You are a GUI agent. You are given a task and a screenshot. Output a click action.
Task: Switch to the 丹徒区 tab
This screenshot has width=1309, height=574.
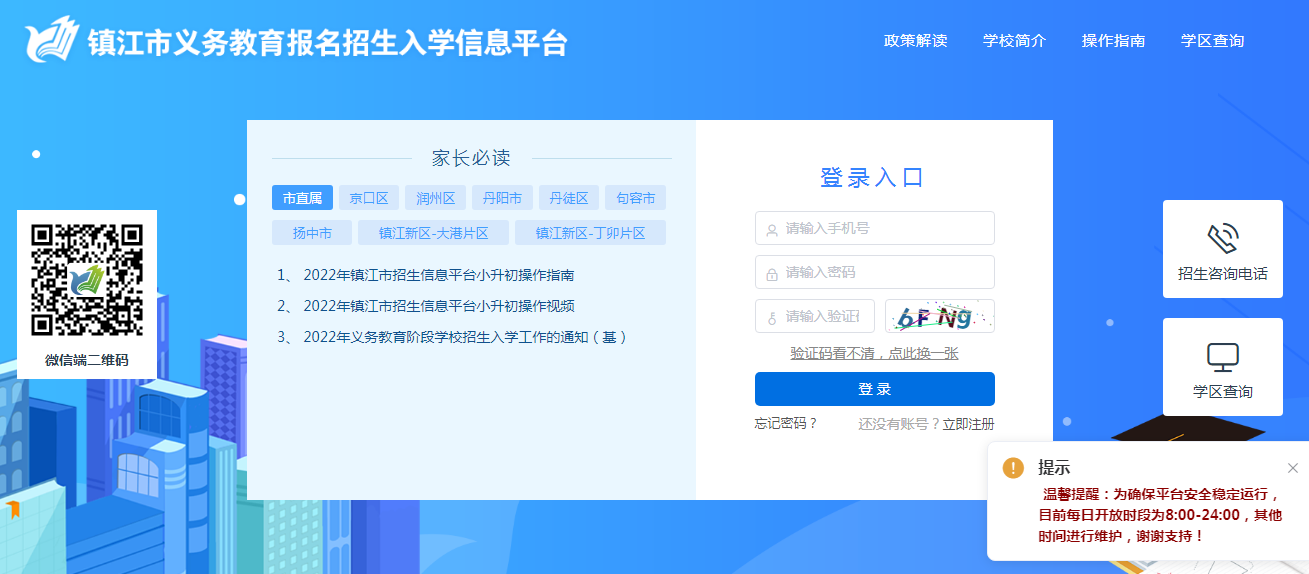click(x=569, y=198)
